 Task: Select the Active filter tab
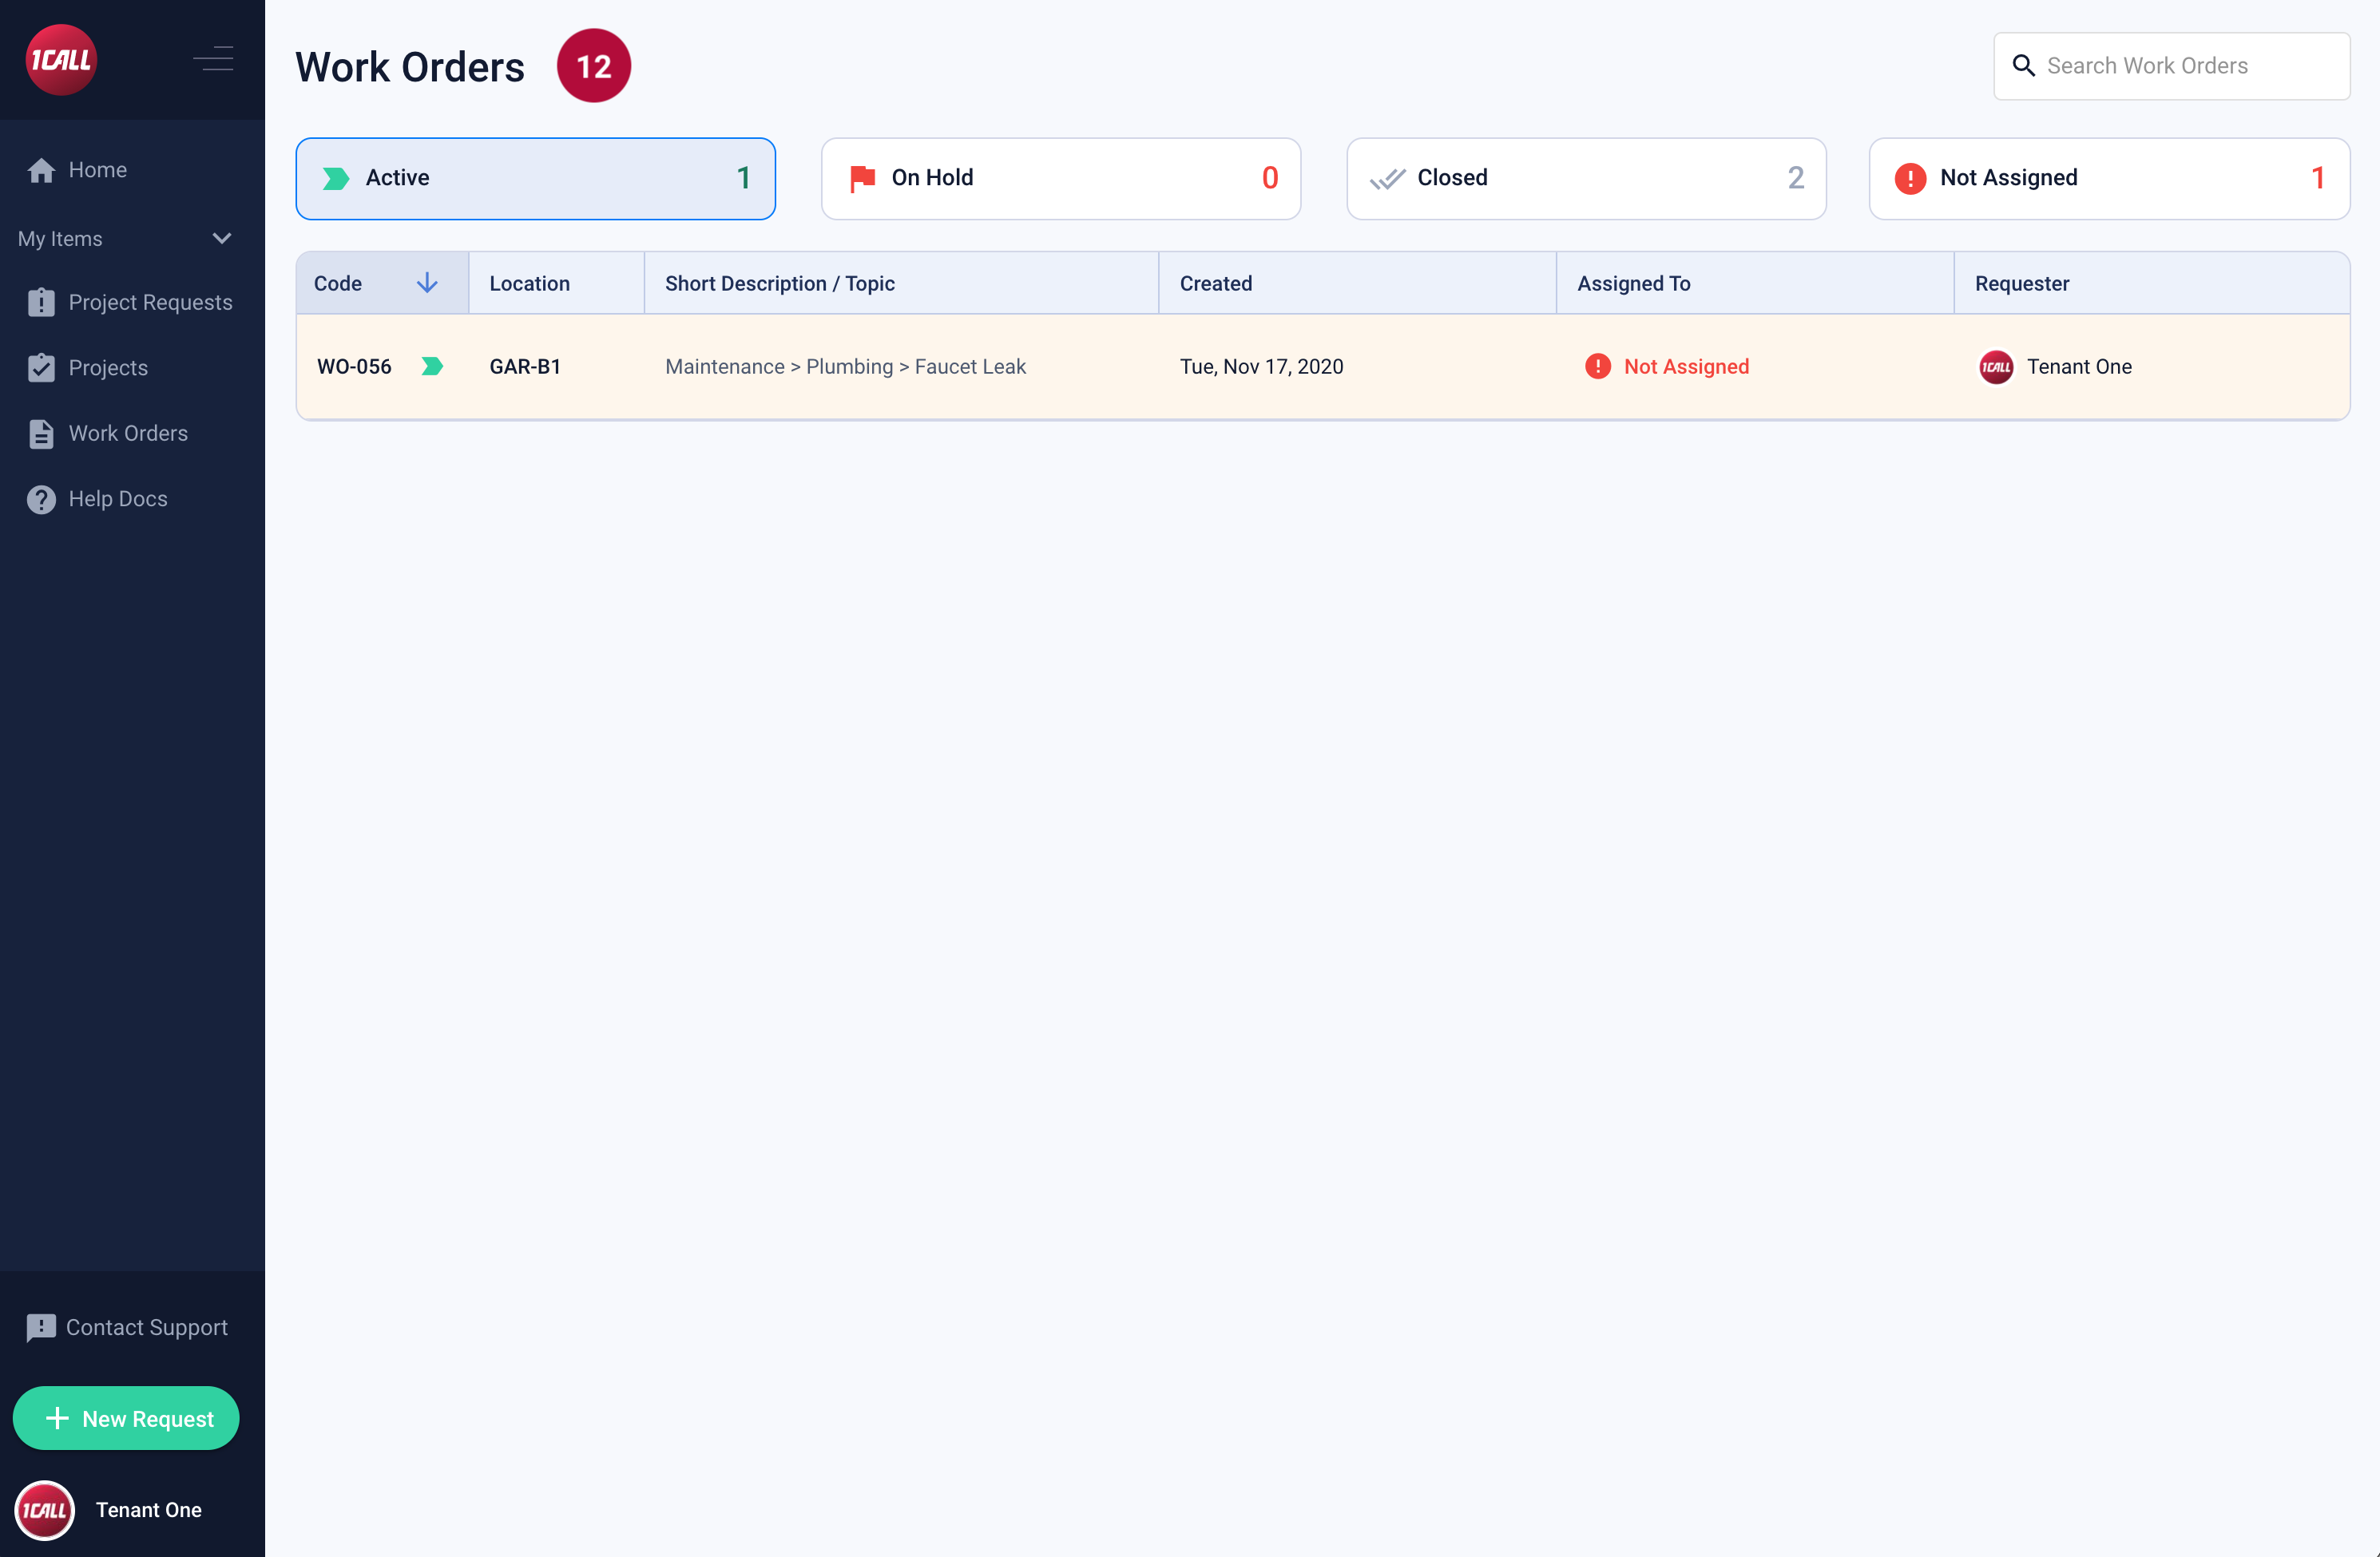tap(535, 179)
